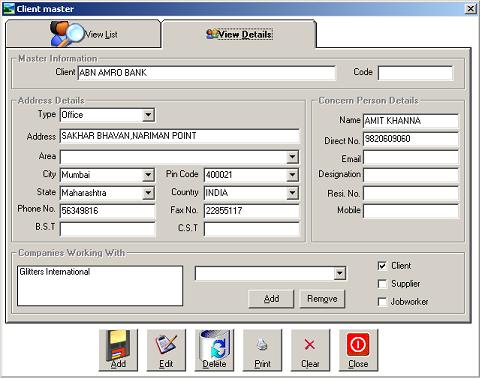
Task: Click the Add company button
Action: click(271, 299)
